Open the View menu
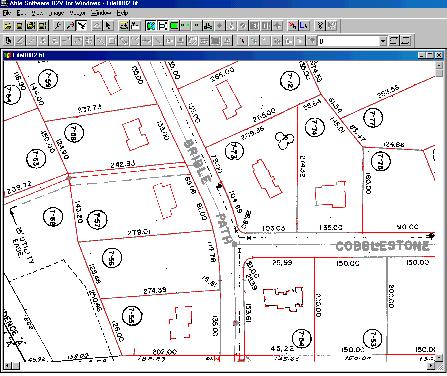Viewport: 447px width, 376px height. click(37, 13)
